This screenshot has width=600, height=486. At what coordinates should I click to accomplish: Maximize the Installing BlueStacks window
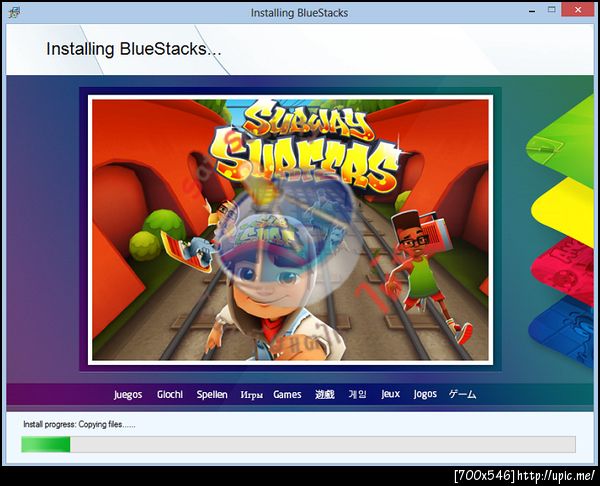coord(551,10)
